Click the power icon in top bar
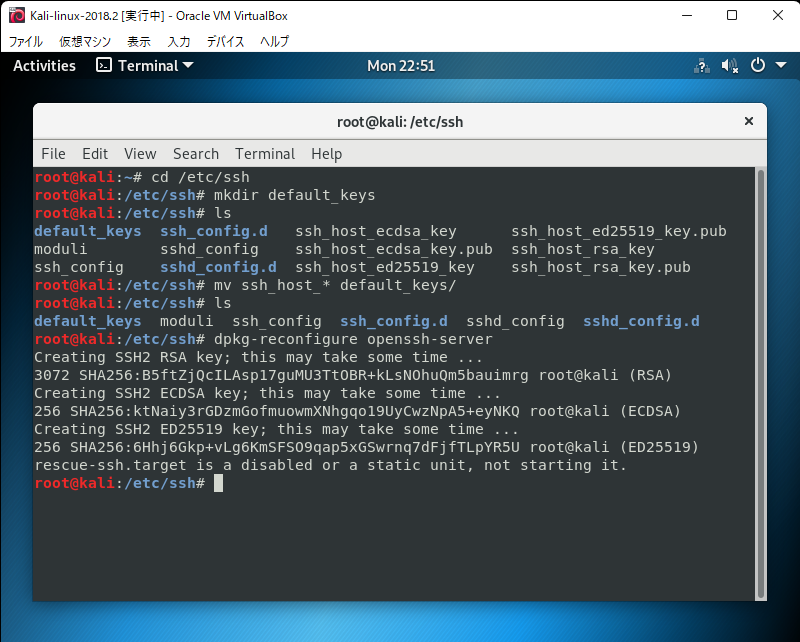The height and width of the screenshot is (642, 800). (x=758, y=65)
